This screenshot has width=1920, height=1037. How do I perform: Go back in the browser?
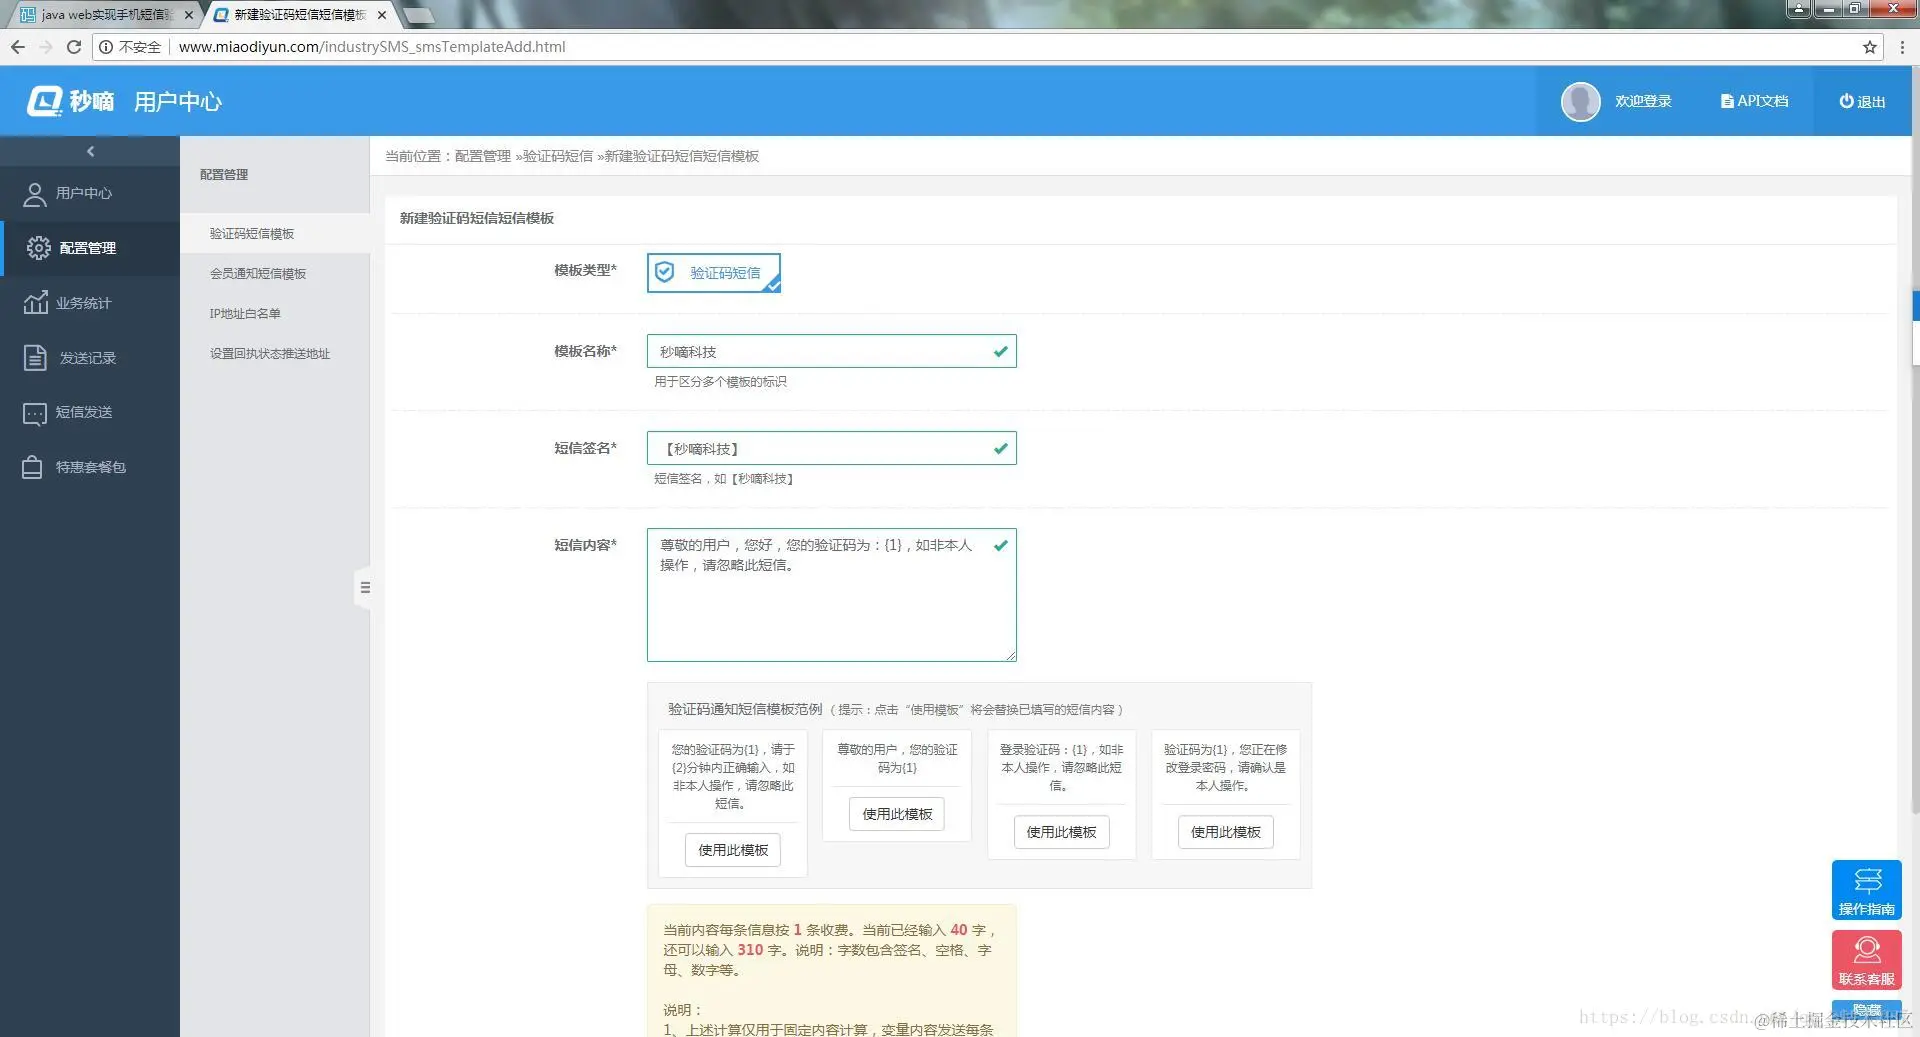[17, 47]
